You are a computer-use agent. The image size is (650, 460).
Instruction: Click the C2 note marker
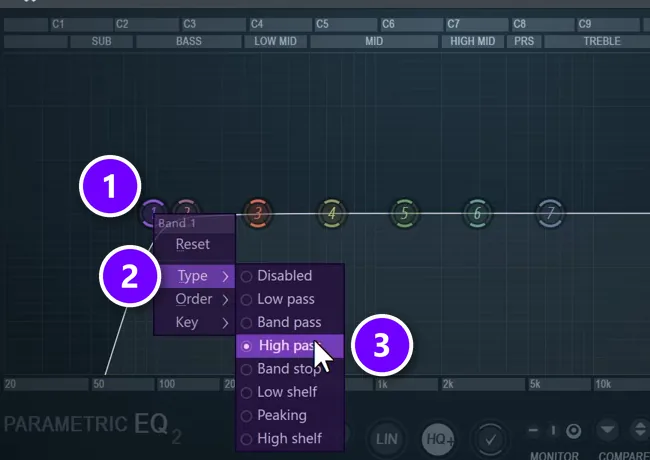(122, 24)
